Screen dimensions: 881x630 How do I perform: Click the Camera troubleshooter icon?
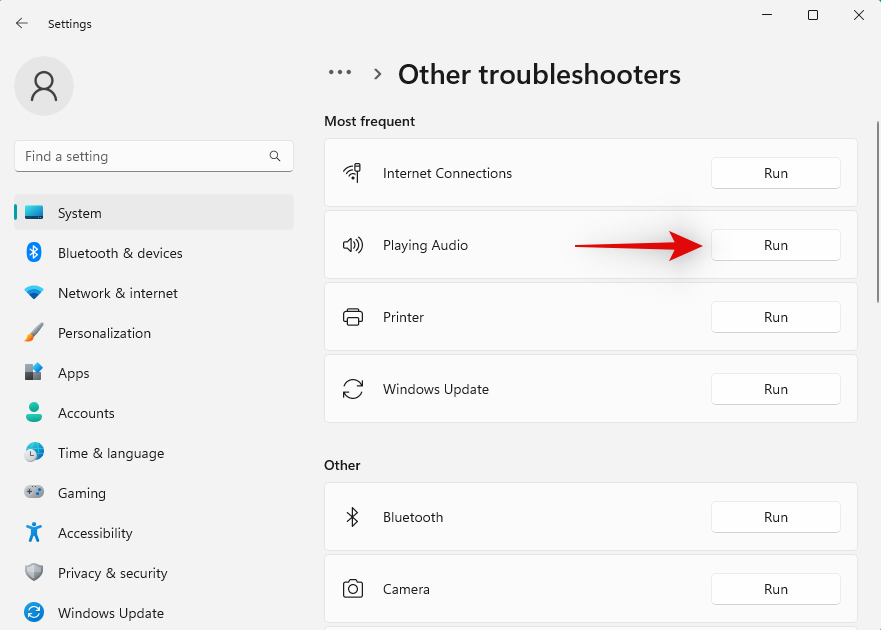pyautogui.click(x=353, y=589)
